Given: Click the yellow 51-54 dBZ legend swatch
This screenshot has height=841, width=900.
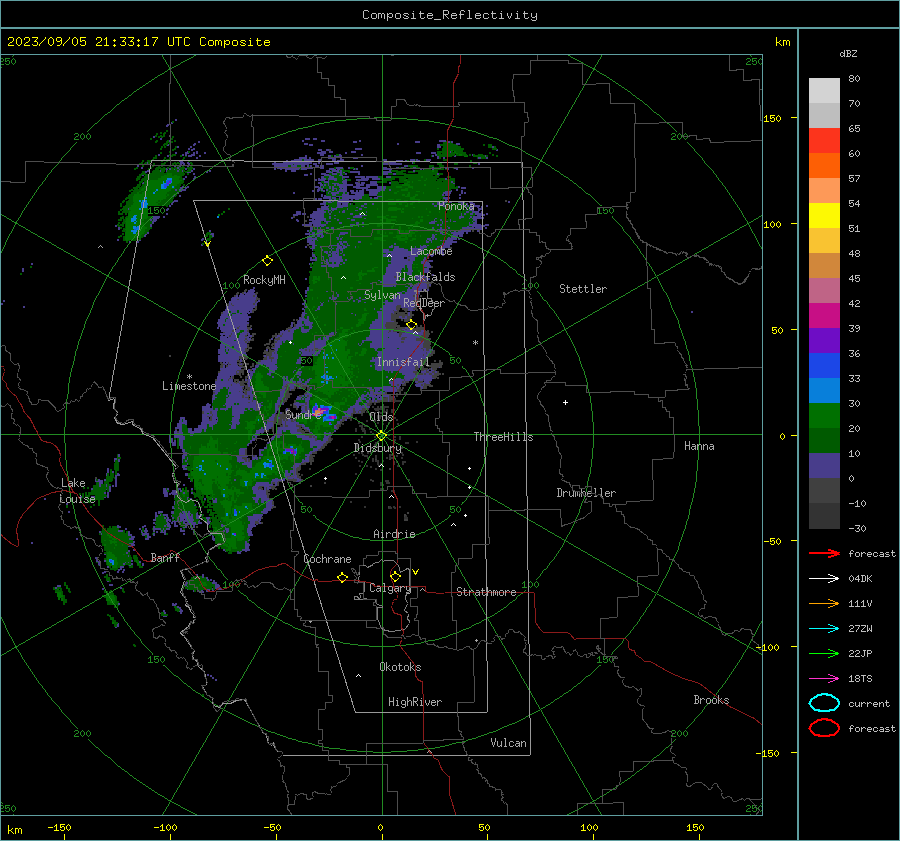Looking at the screenshot, I should coord(824,216).
